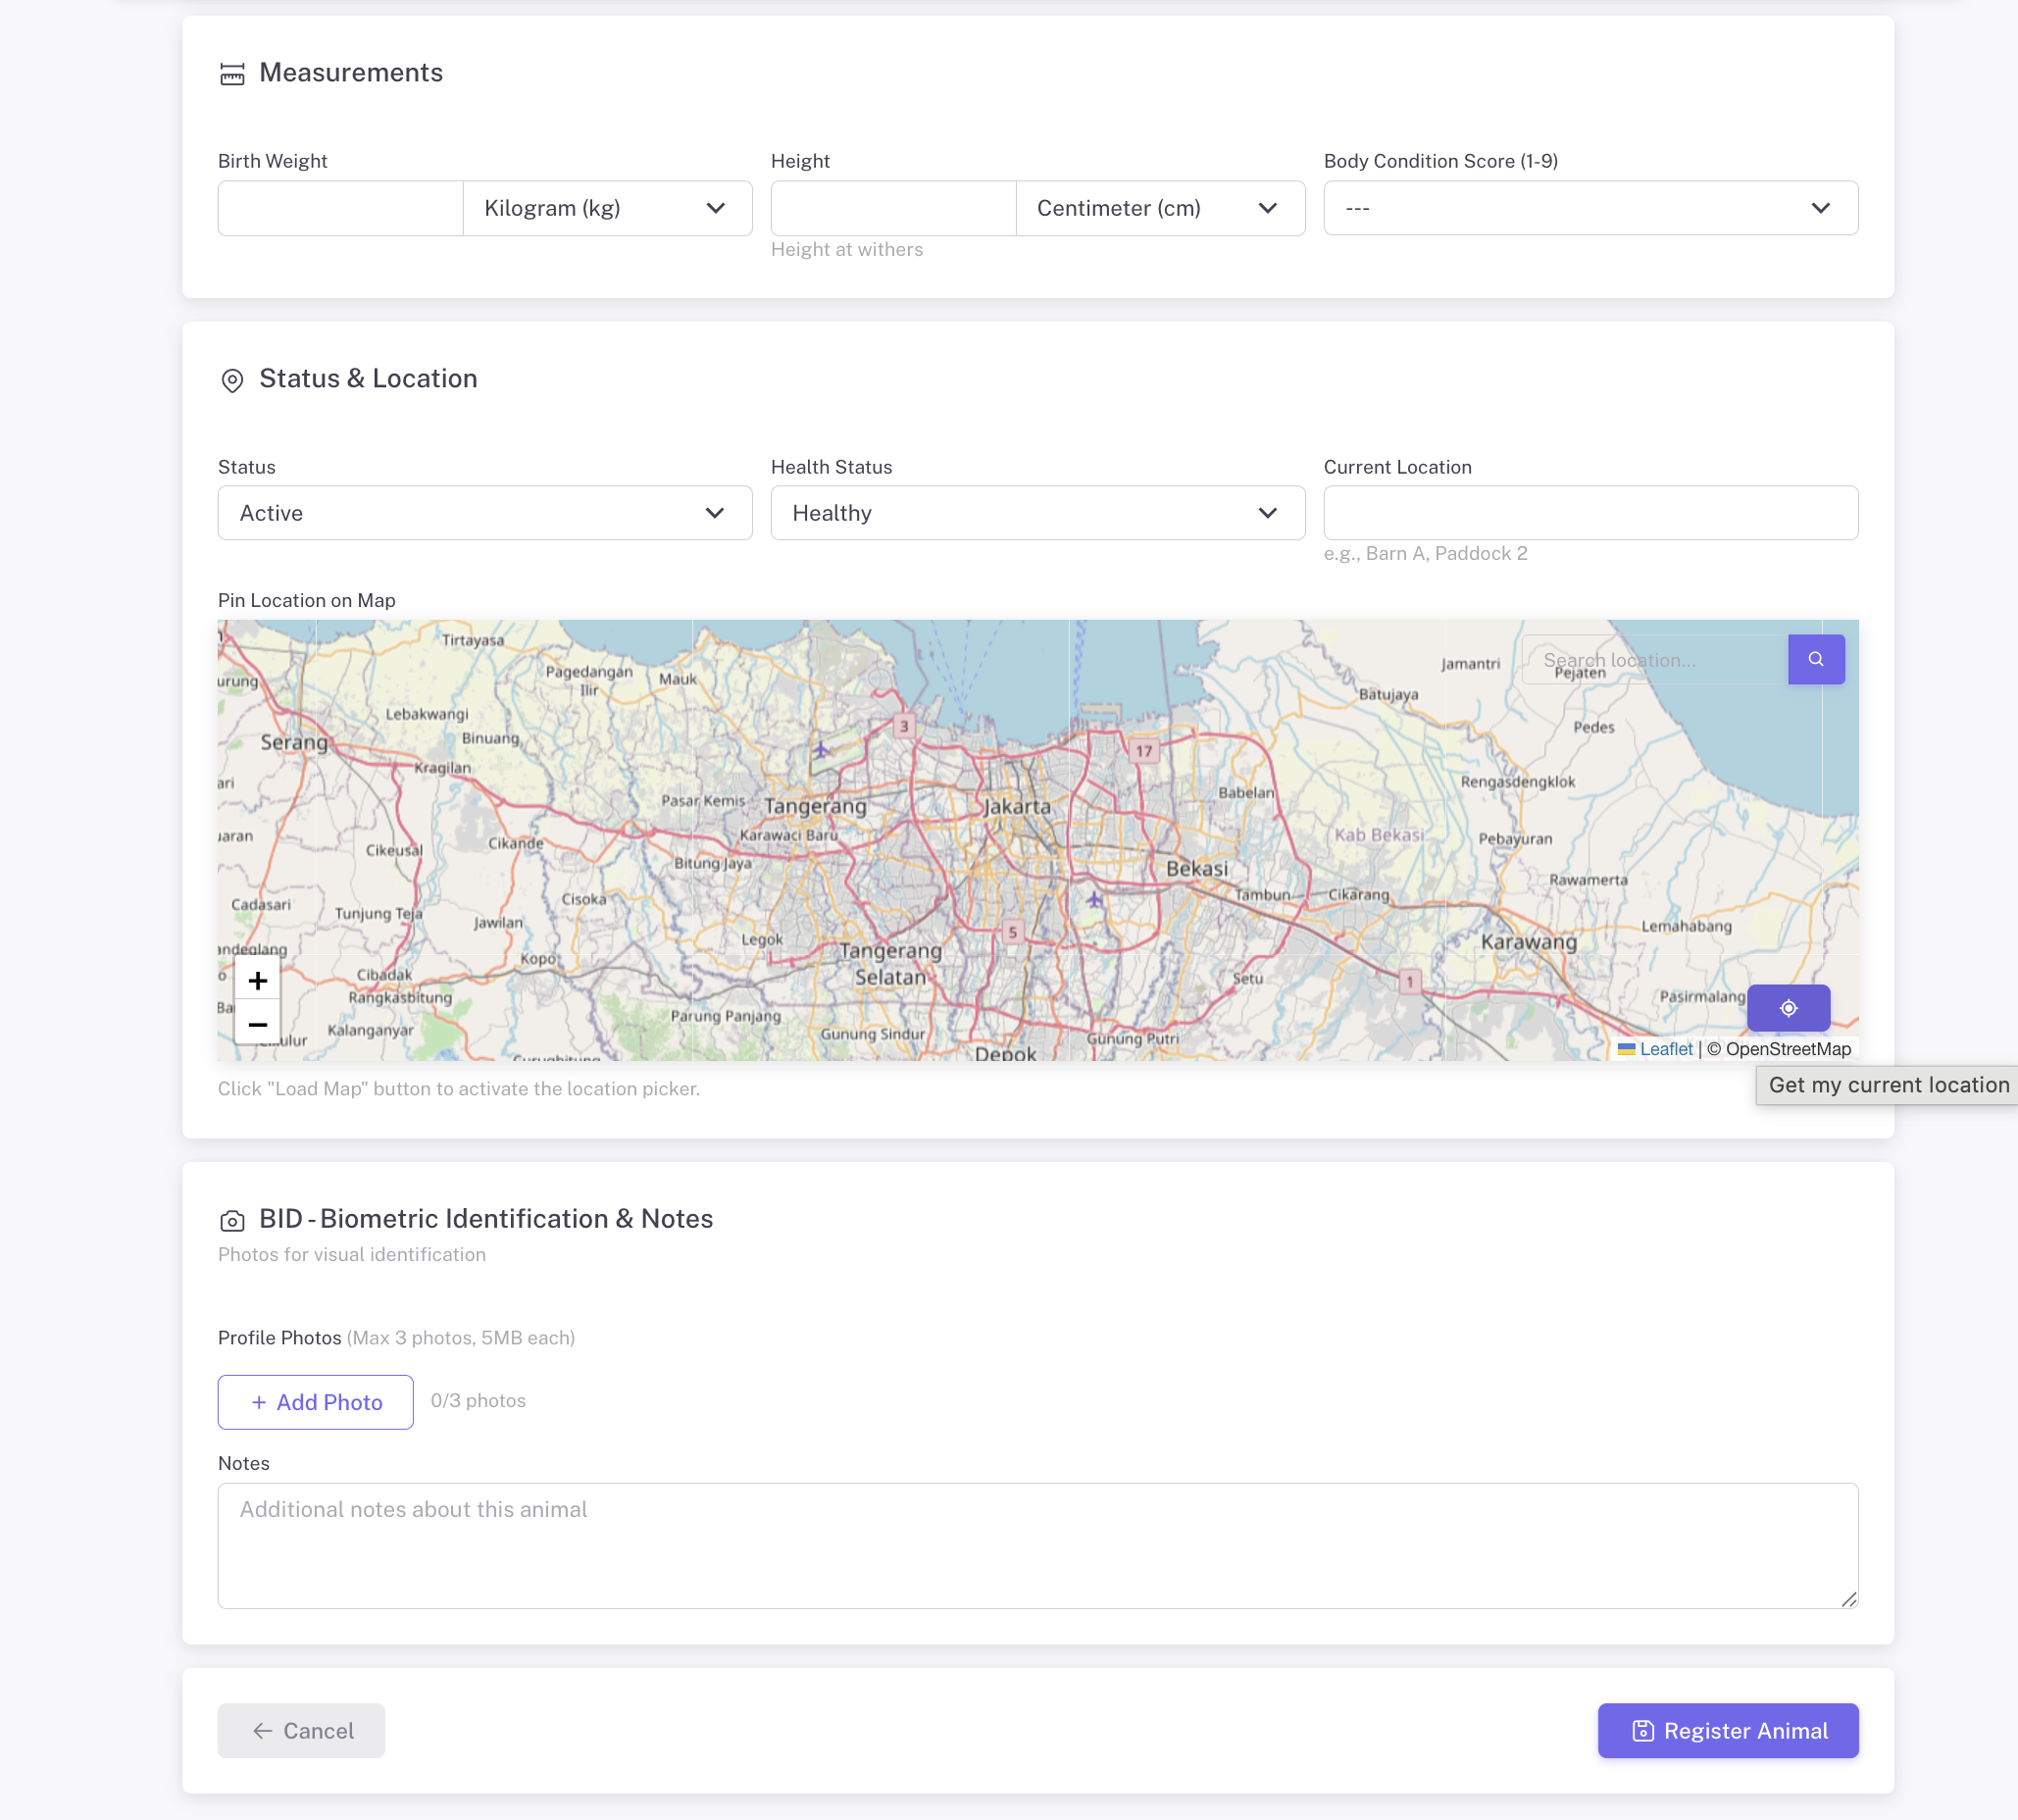Change the Status dropdown from Active
This screenshot has height=1820, width=2018.
coord(484,513)
